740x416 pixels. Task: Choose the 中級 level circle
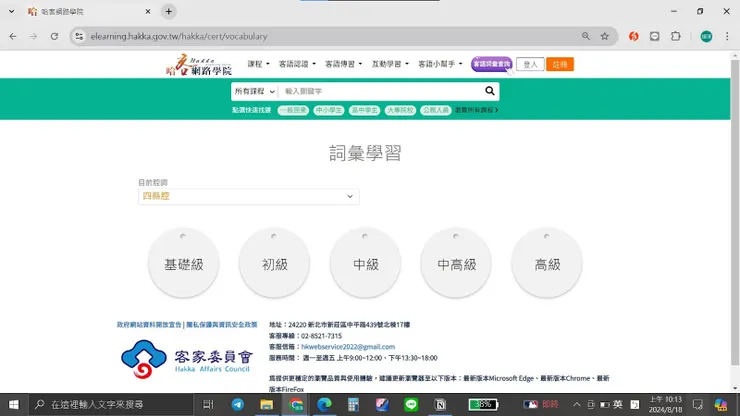pos(365,263)
